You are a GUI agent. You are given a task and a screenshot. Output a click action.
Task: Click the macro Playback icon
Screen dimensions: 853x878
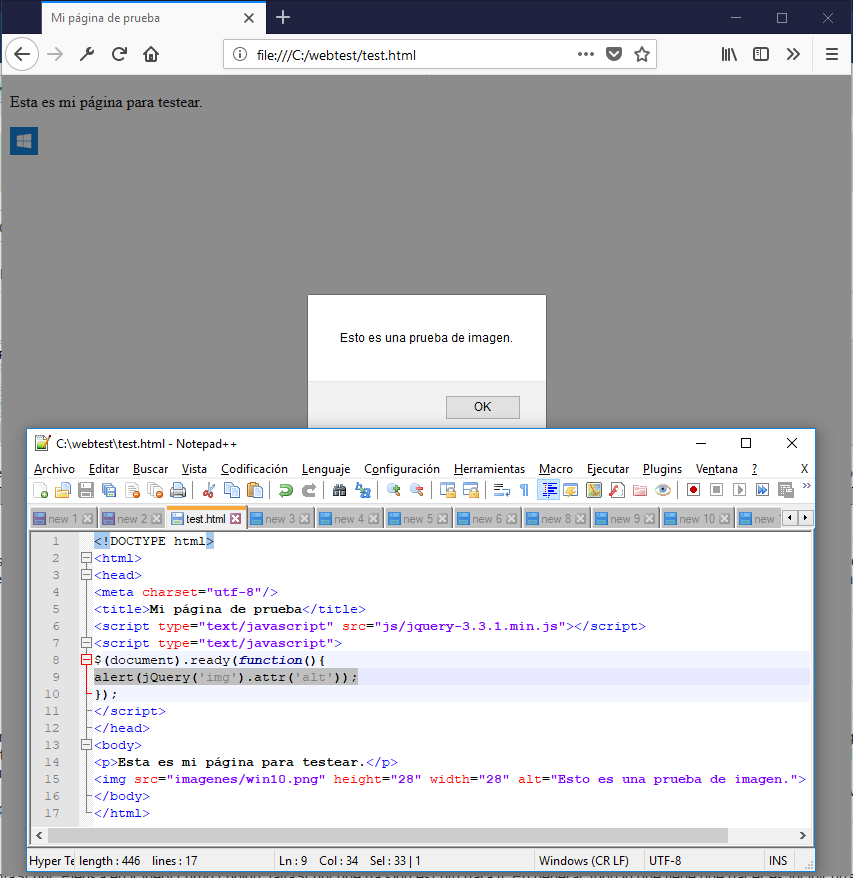(x=739, y=491)
